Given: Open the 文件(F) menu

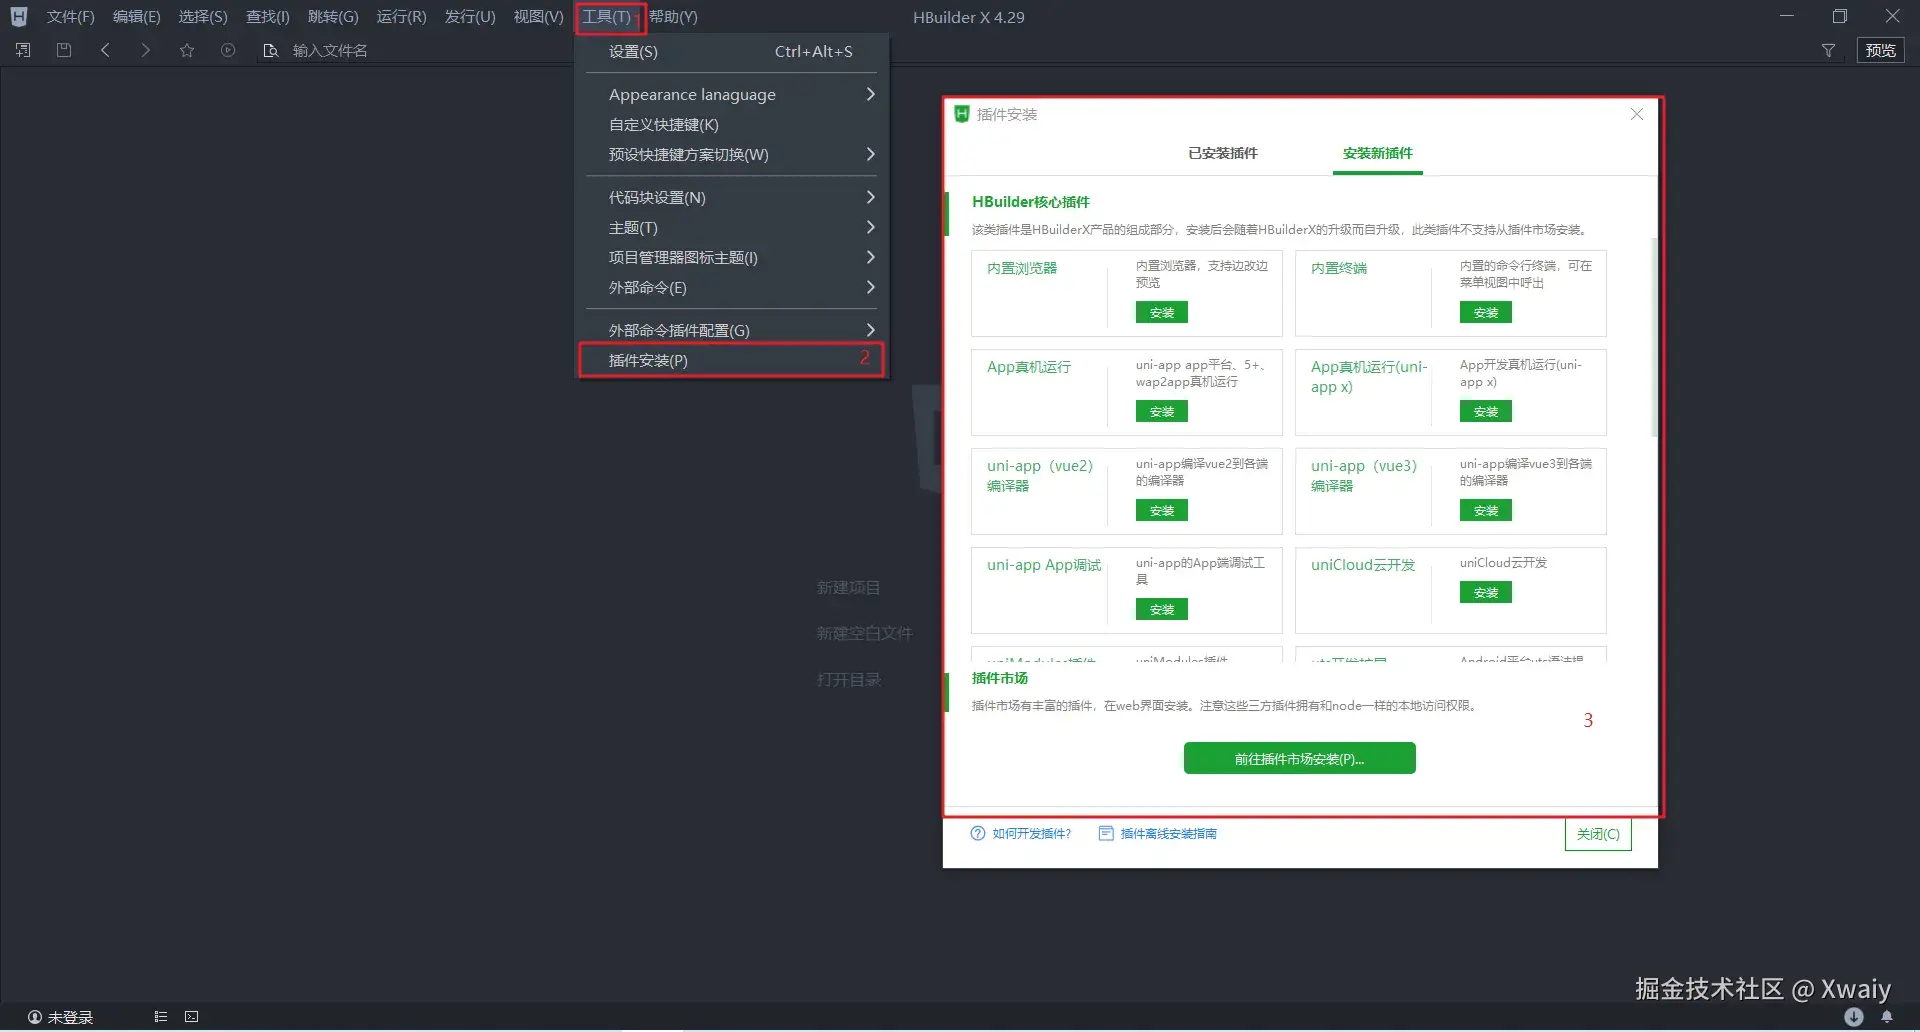Looking at the screenshot, I should point(70,17).
